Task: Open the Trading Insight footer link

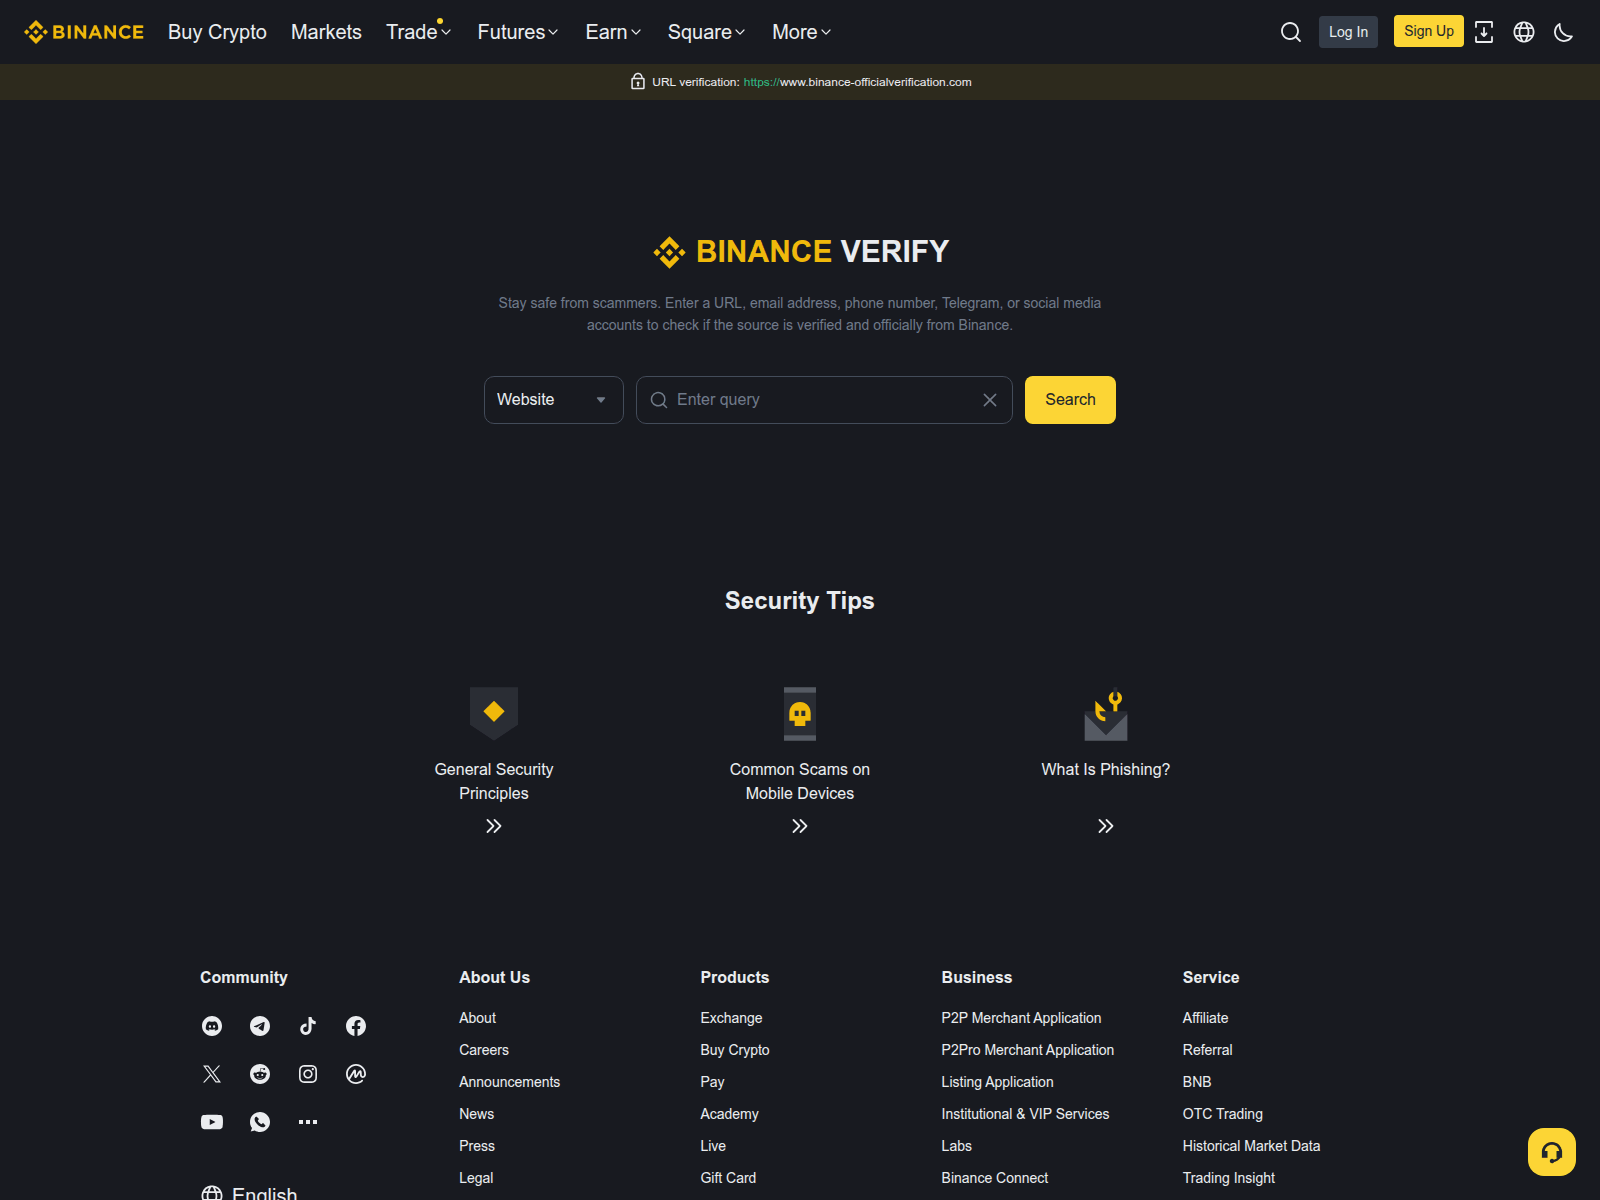Action: coord(1228,1178)
